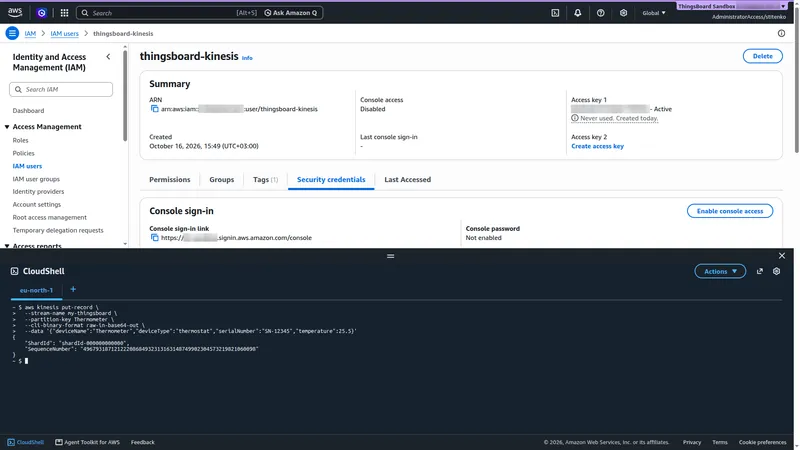Open the notifications bell icon
This screenshot has height=450, width=800.
[578, 13]
